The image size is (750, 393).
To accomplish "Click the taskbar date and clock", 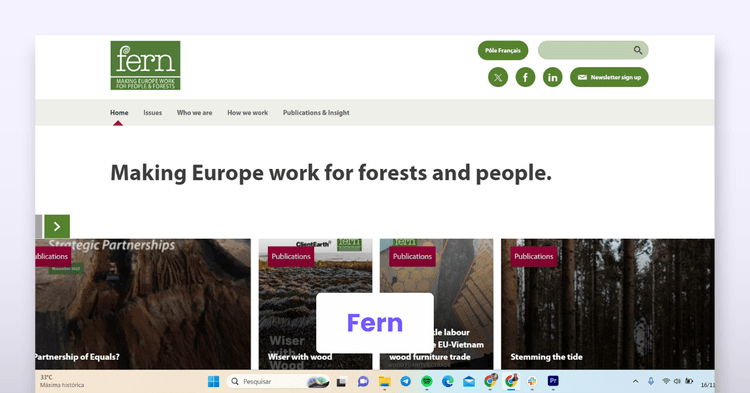I will tap(708, 384).
